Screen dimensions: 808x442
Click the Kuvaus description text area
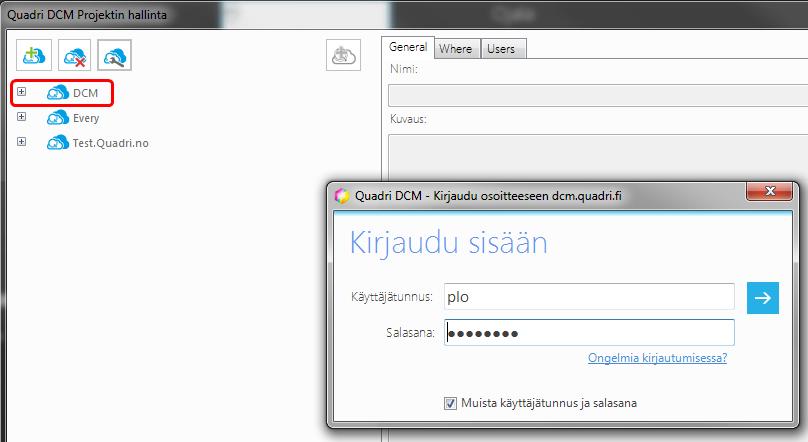pyautogui.click(x=598, y=157)
